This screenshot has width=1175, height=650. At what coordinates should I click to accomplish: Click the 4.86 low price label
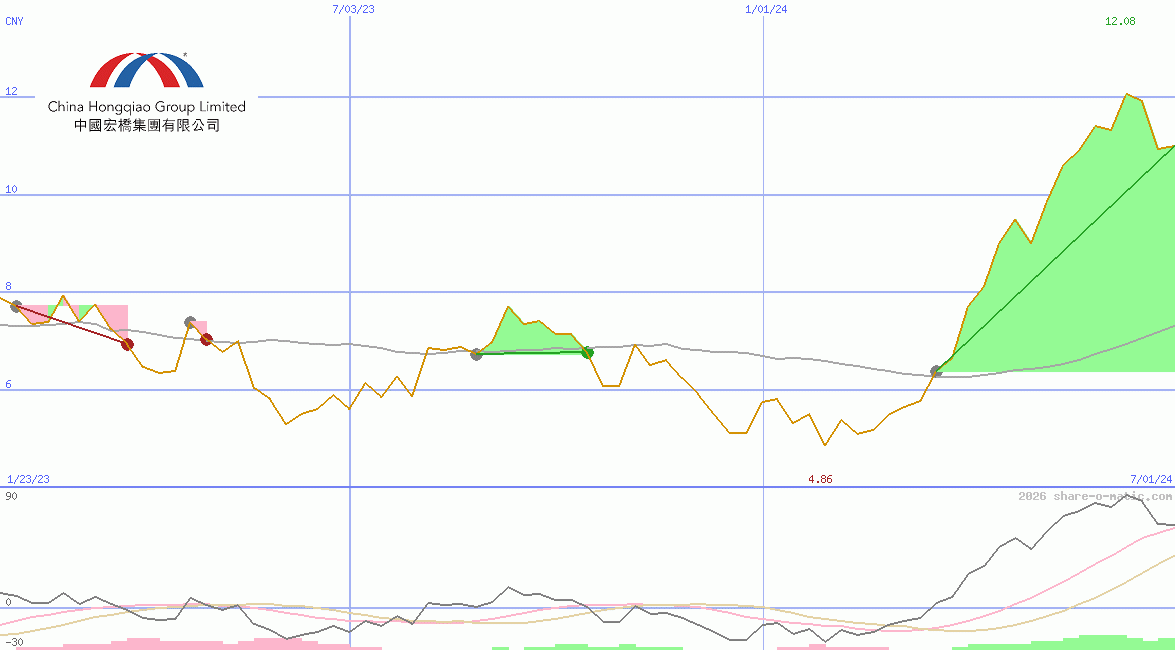tap(820, 479)
